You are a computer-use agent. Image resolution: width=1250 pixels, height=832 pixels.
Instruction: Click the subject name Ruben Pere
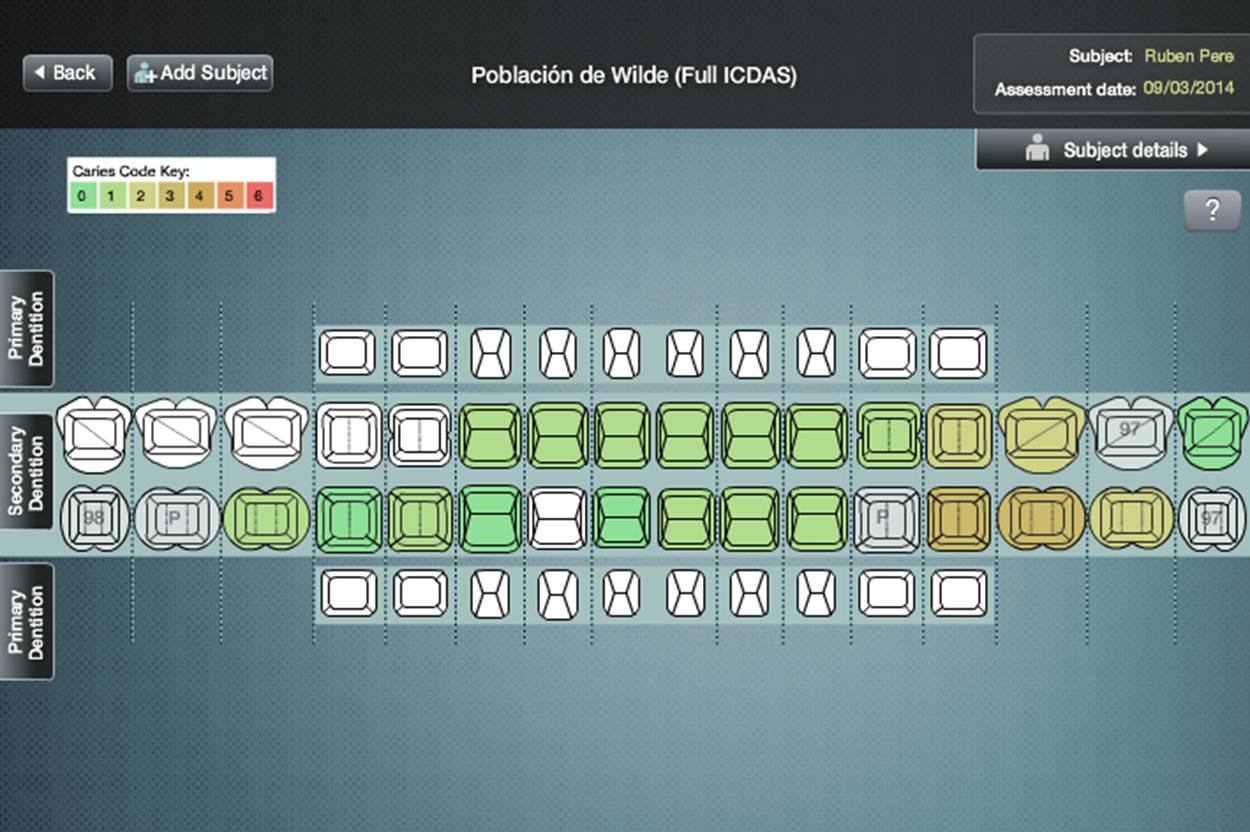pyautogui.click(x=1189, y=56)
